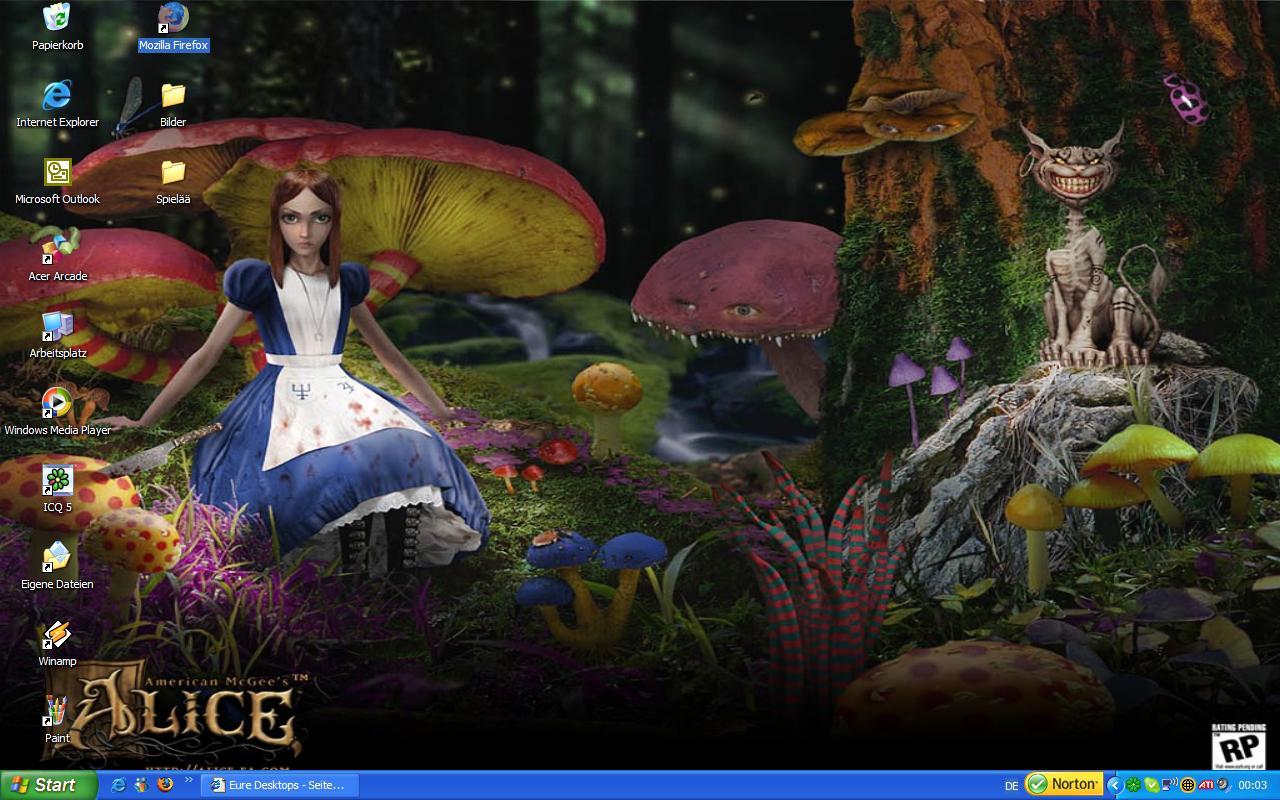Select the Spielää folder on the desktop
The image size is (1280, 800).
173,181
